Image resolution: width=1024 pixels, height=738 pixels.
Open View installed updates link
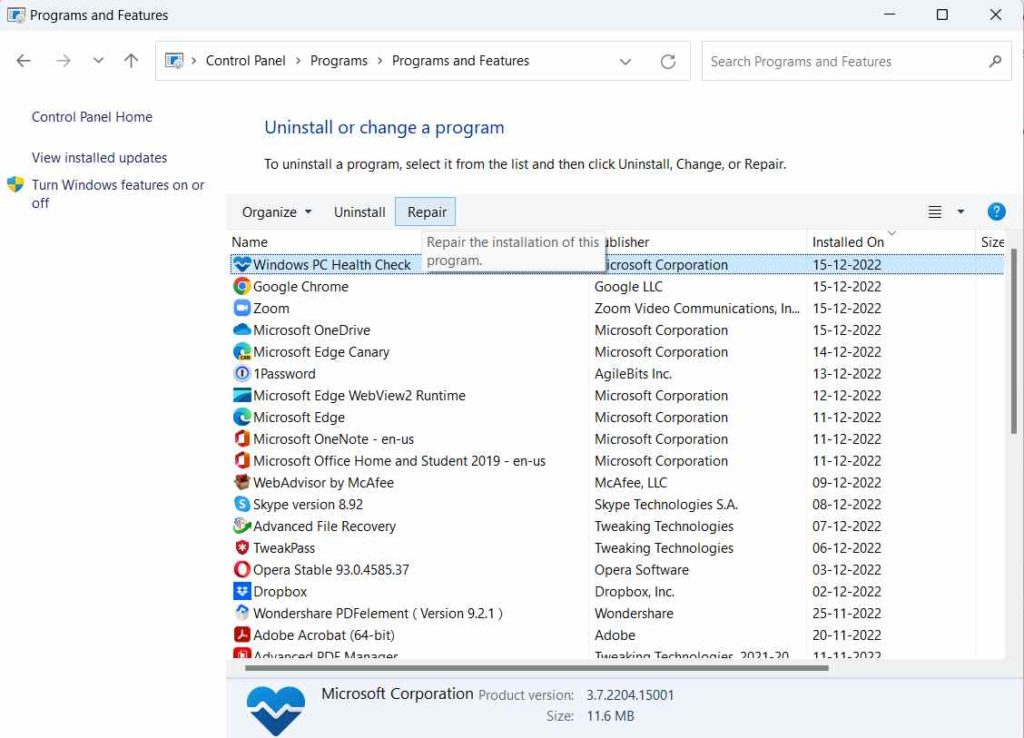pyautogui.click(x=99, y=157)
